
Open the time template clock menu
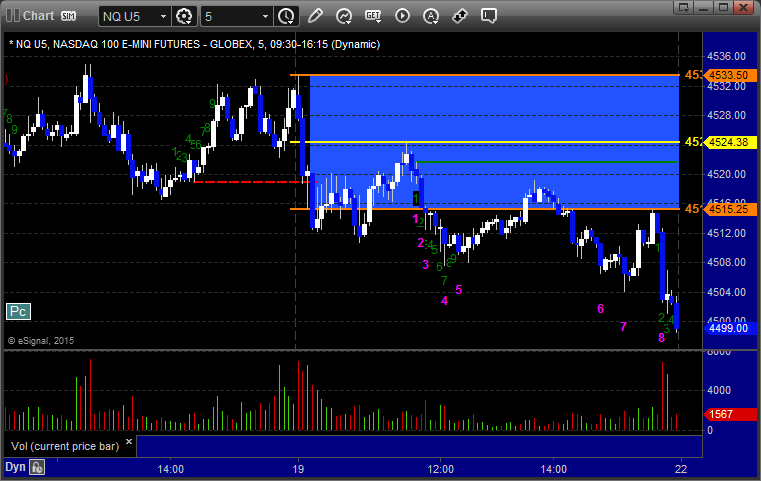286,17
